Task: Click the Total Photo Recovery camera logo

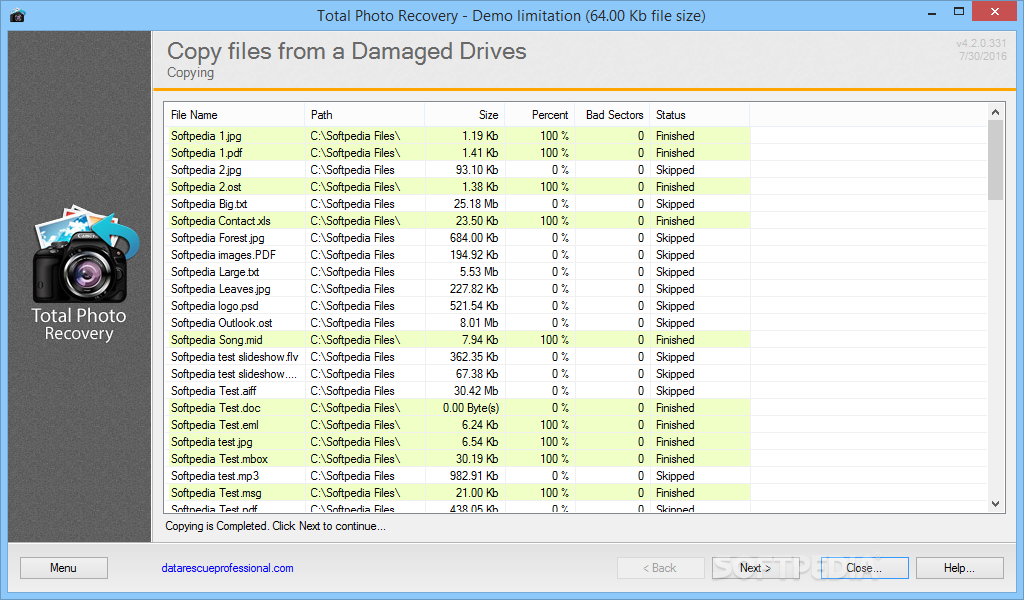Action: (85, 255)
